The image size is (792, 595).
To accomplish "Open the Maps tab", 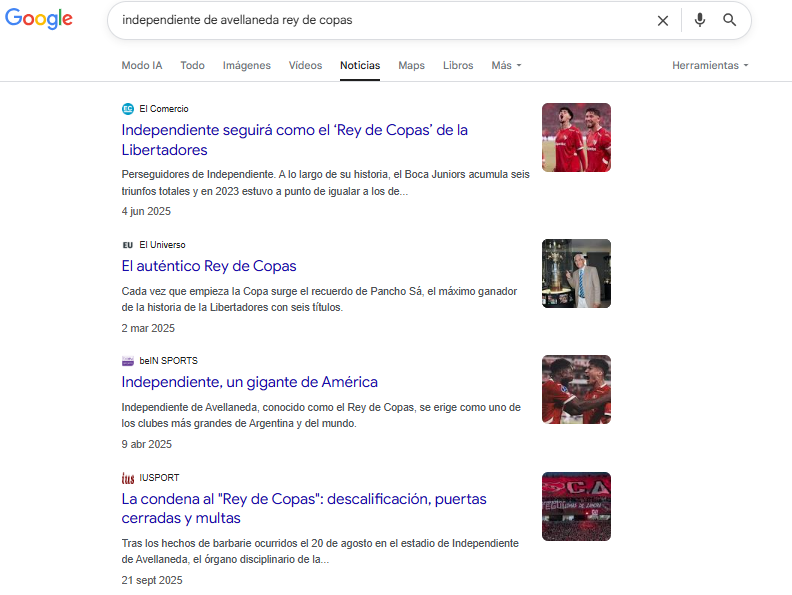I will pyautogui.click(x=411, y=66).
